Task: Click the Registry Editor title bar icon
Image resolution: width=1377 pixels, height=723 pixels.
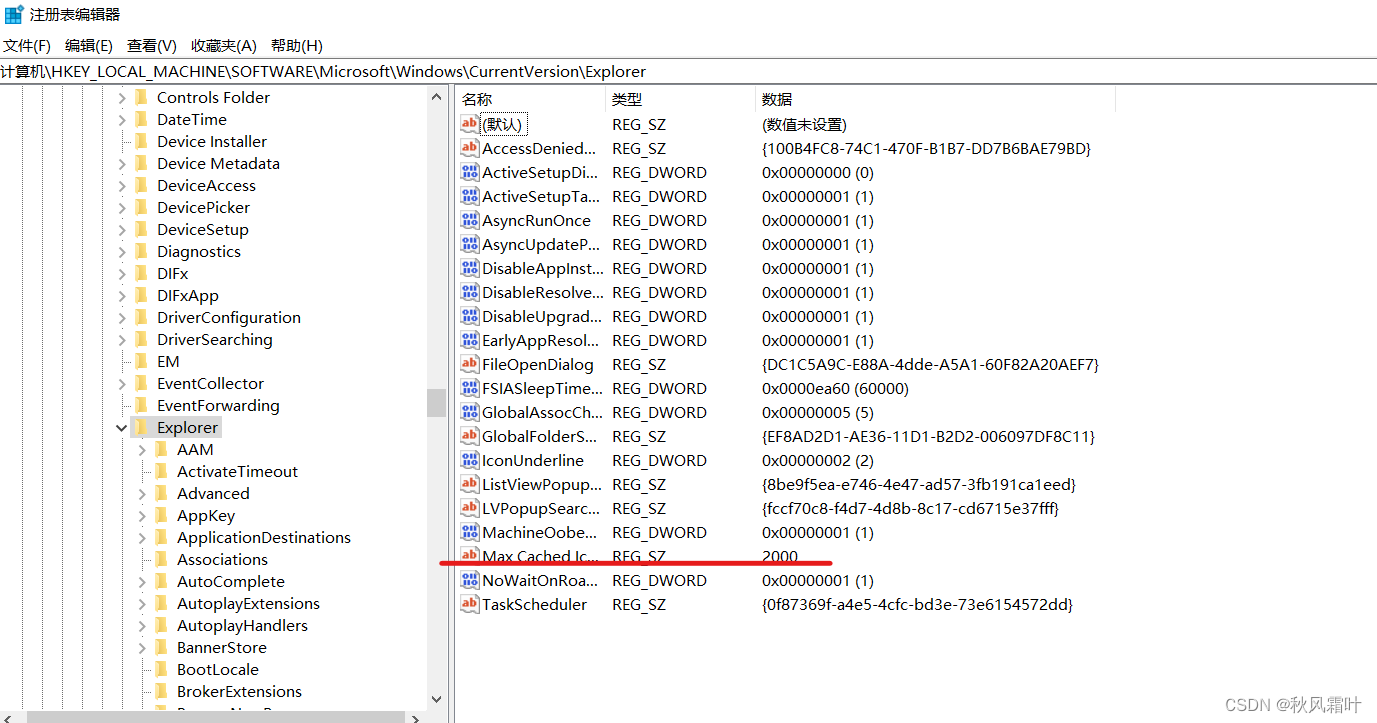Action: (x=14, y=14)
